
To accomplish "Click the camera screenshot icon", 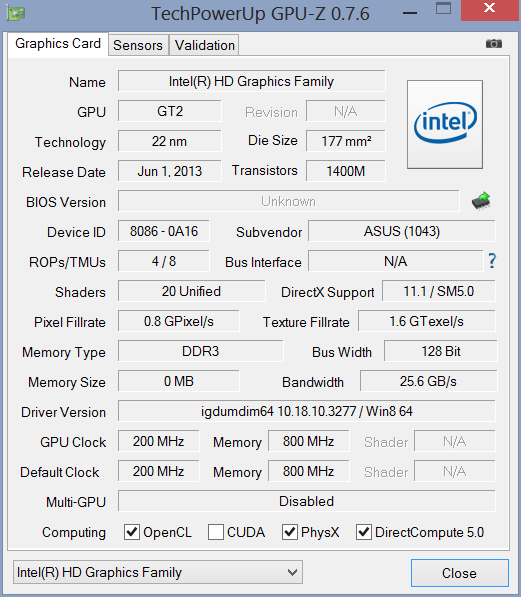I will 494,44.
